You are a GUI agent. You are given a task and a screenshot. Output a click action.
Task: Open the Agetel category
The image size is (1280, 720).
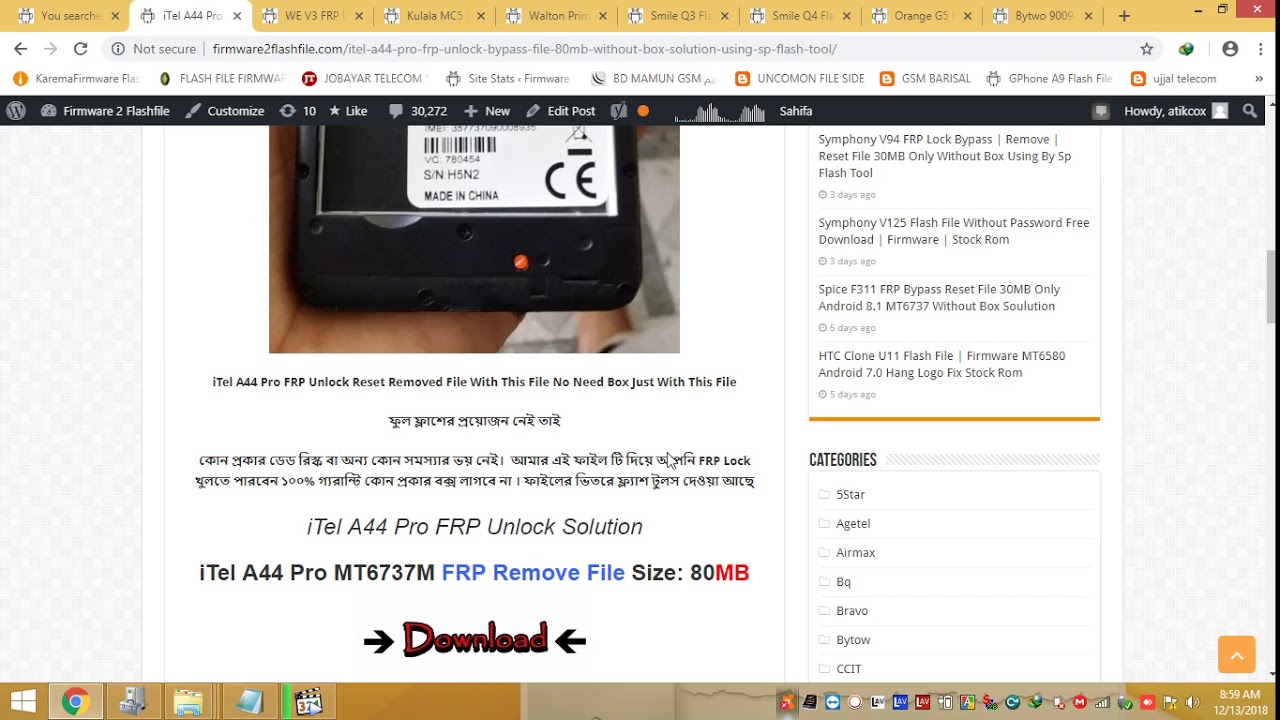tap(853, 523)
